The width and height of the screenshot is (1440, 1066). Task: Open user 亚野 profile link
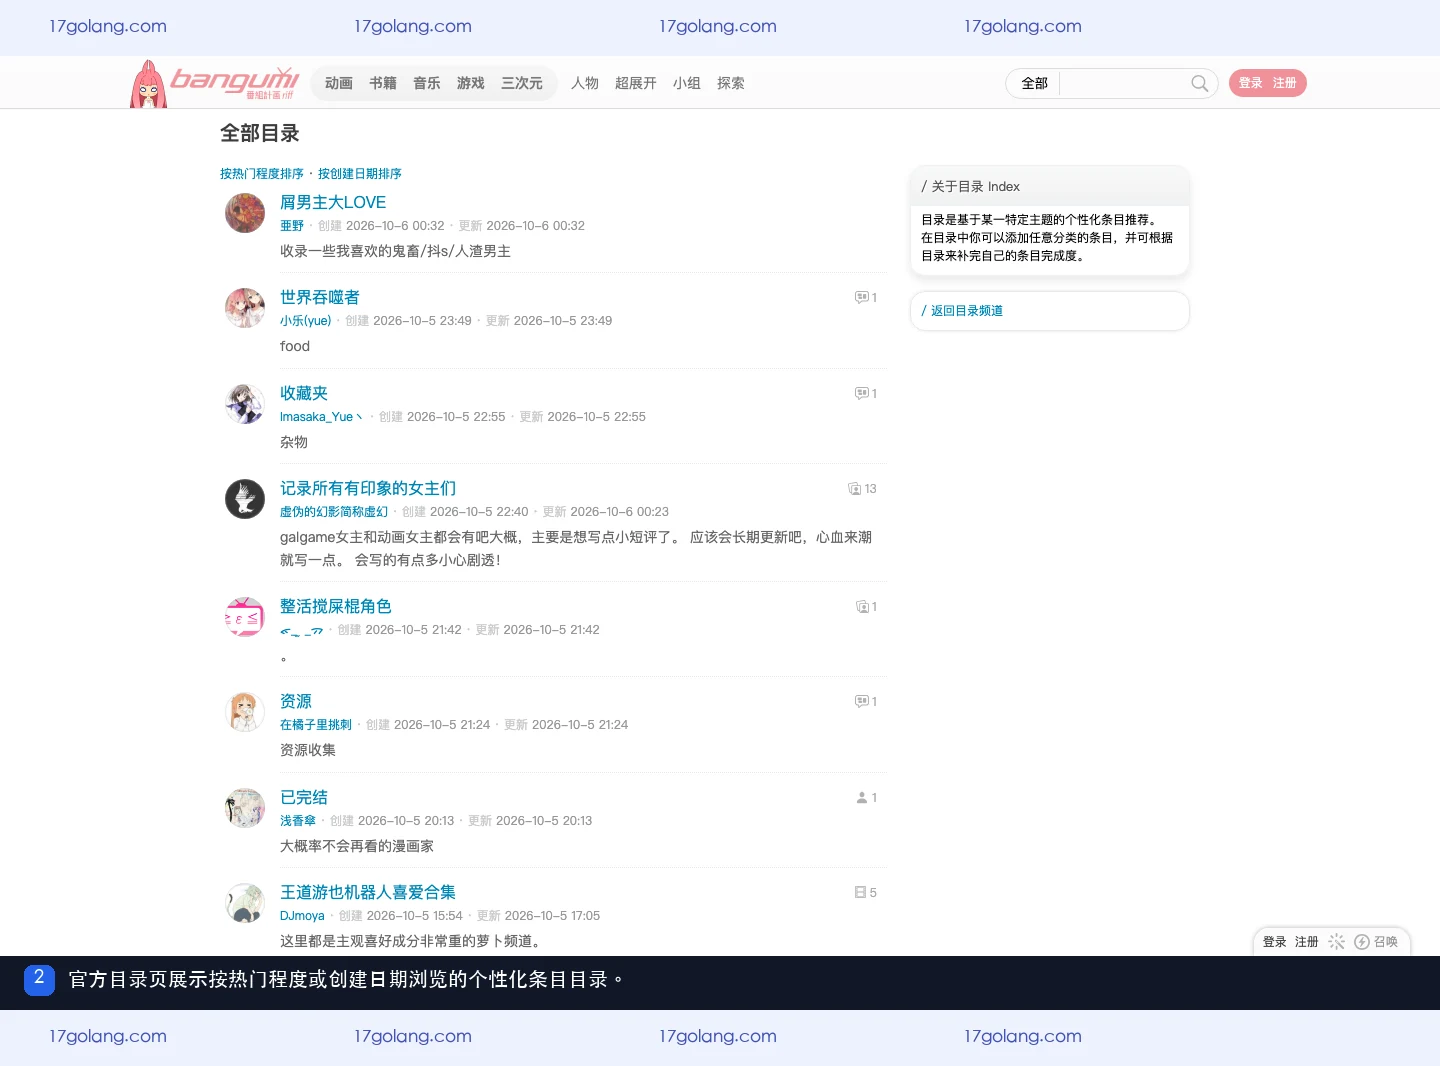coord(292,226)
